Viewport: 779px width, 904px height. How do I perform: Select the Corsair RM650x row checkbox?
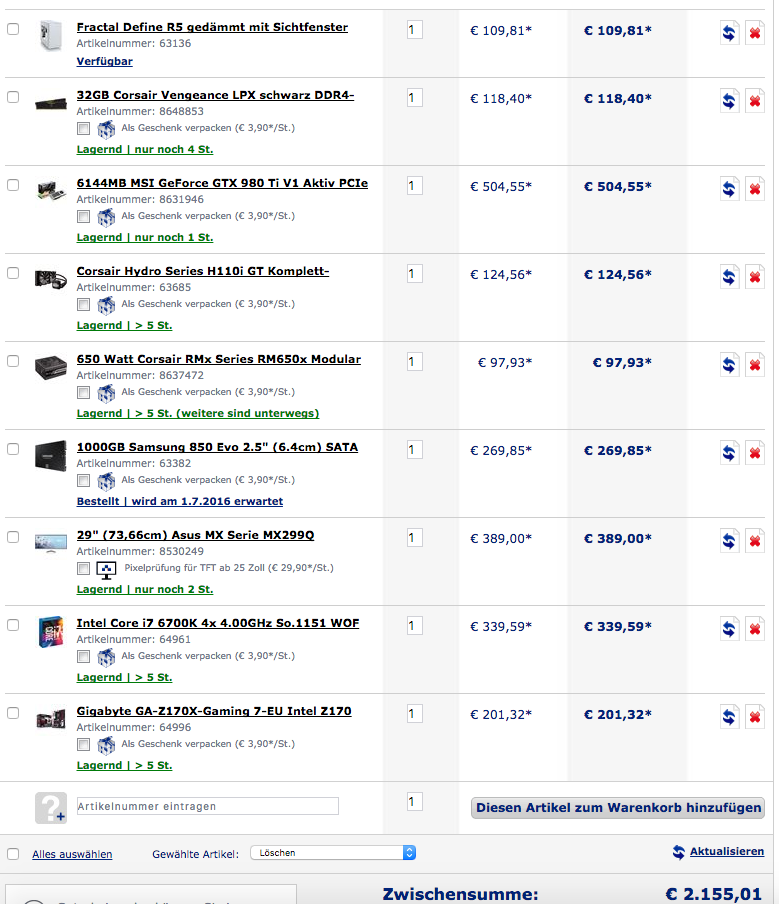point(13,360)
